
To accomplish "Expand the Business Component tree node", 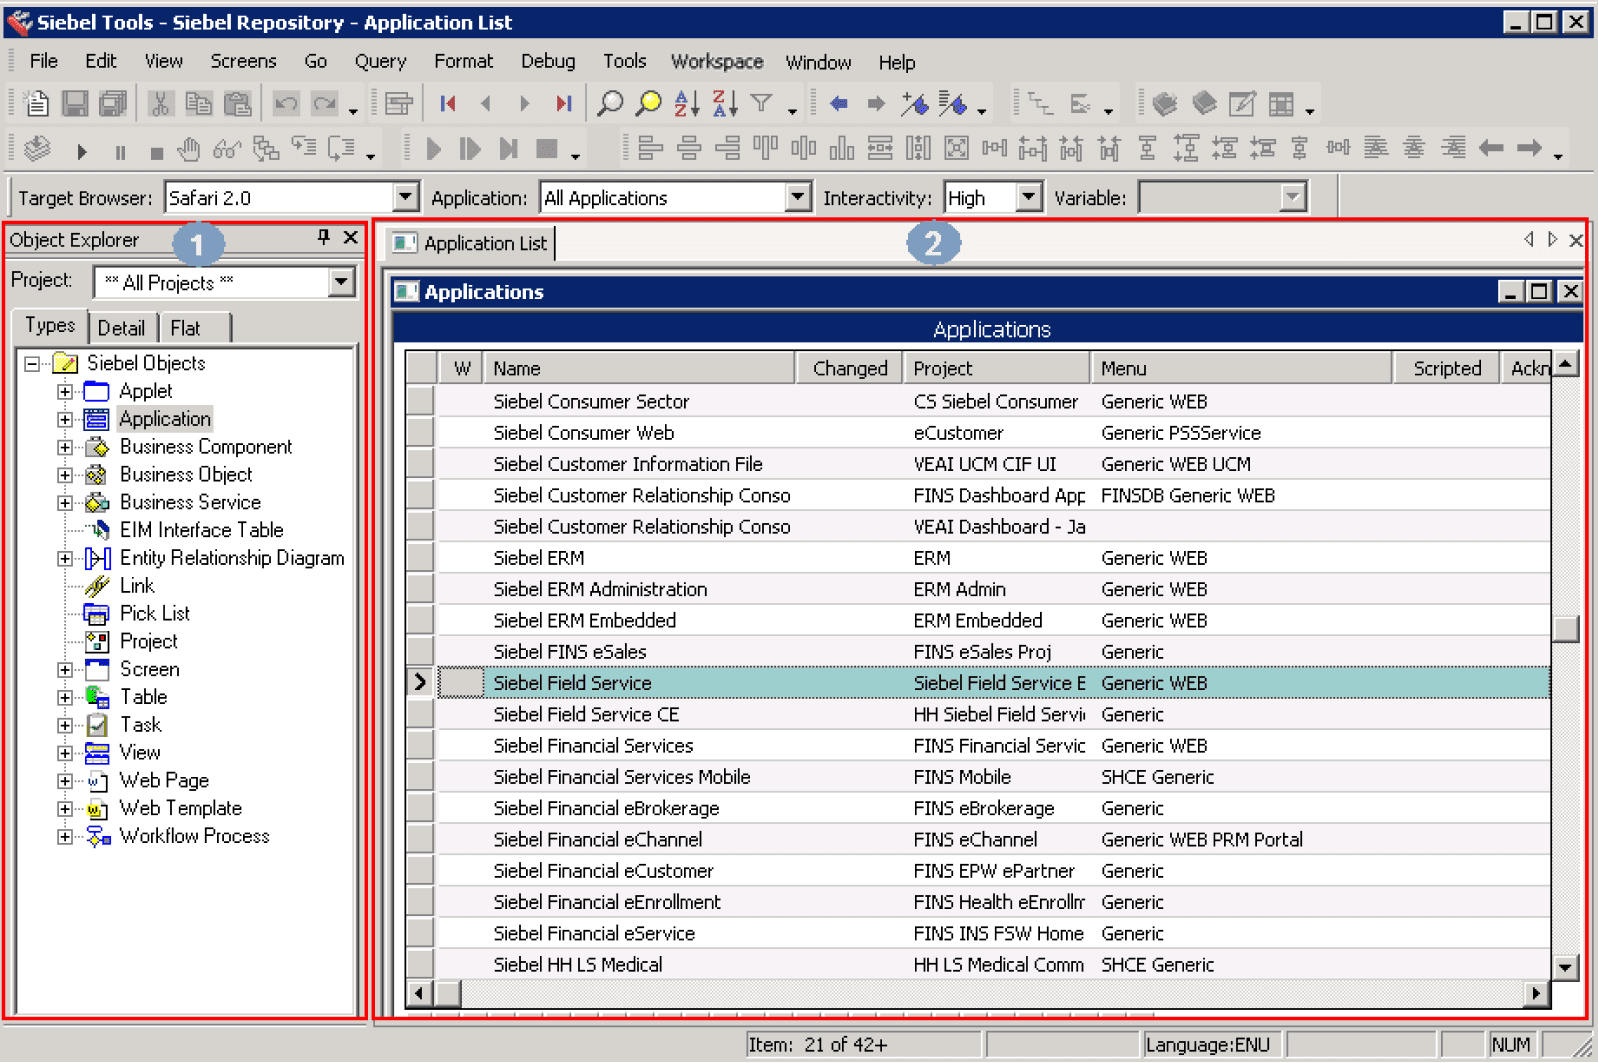I will point(65,447).
